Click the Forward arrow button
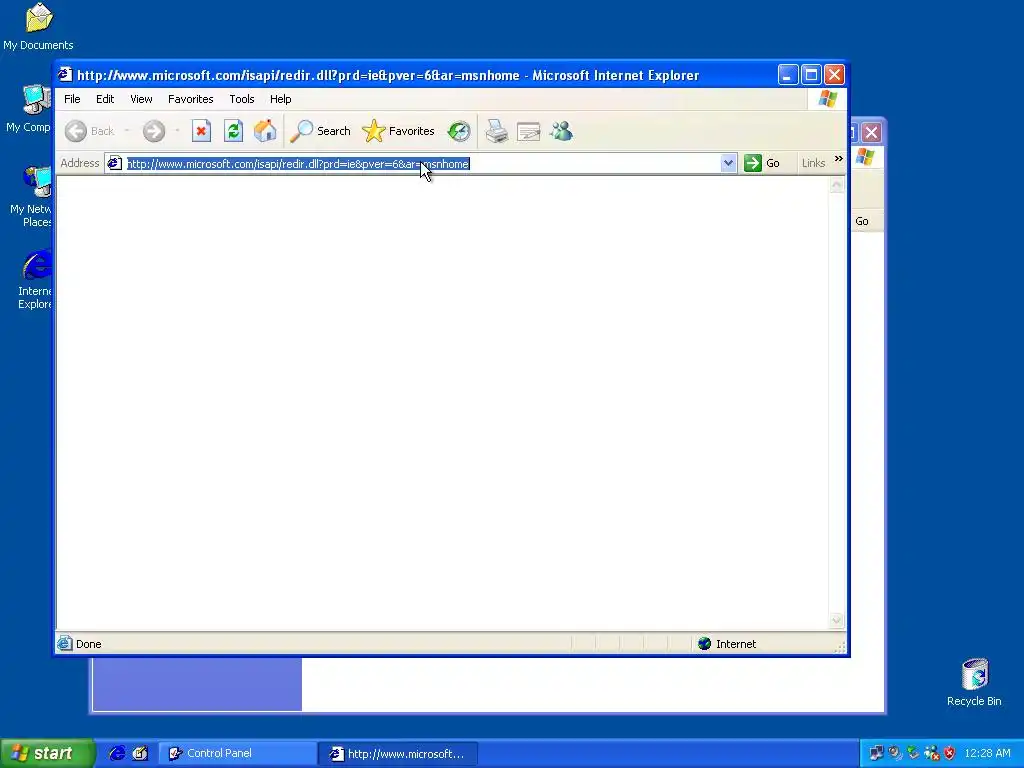 154,131
